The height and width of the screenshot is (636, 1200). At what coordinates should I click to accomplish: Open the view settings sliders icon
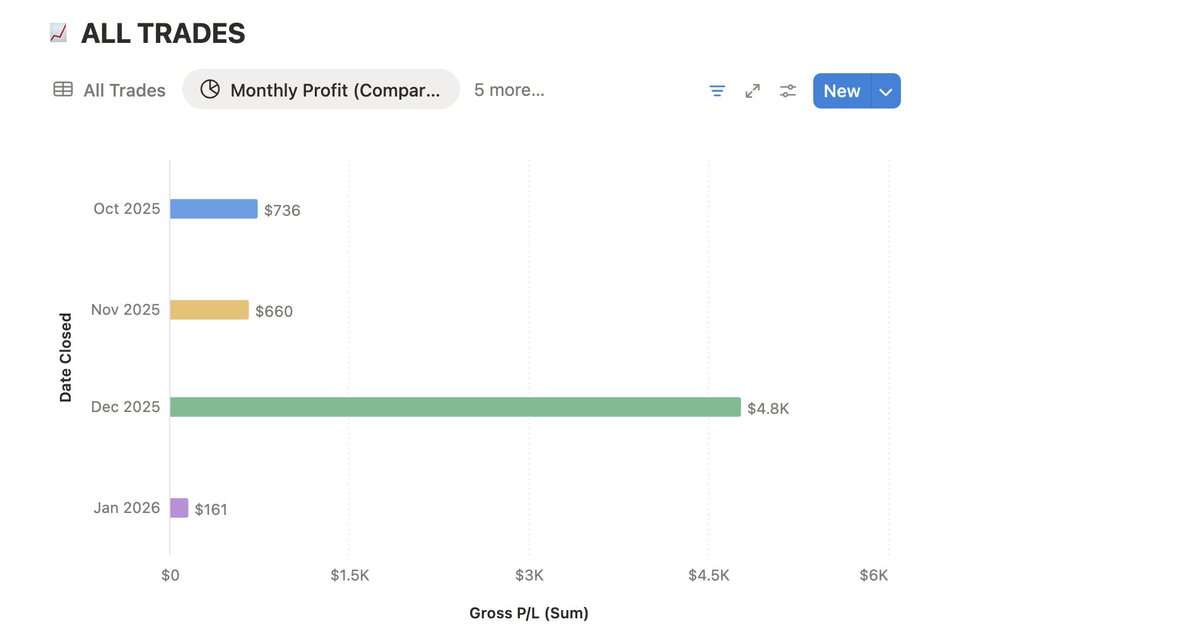click(788, 90)
